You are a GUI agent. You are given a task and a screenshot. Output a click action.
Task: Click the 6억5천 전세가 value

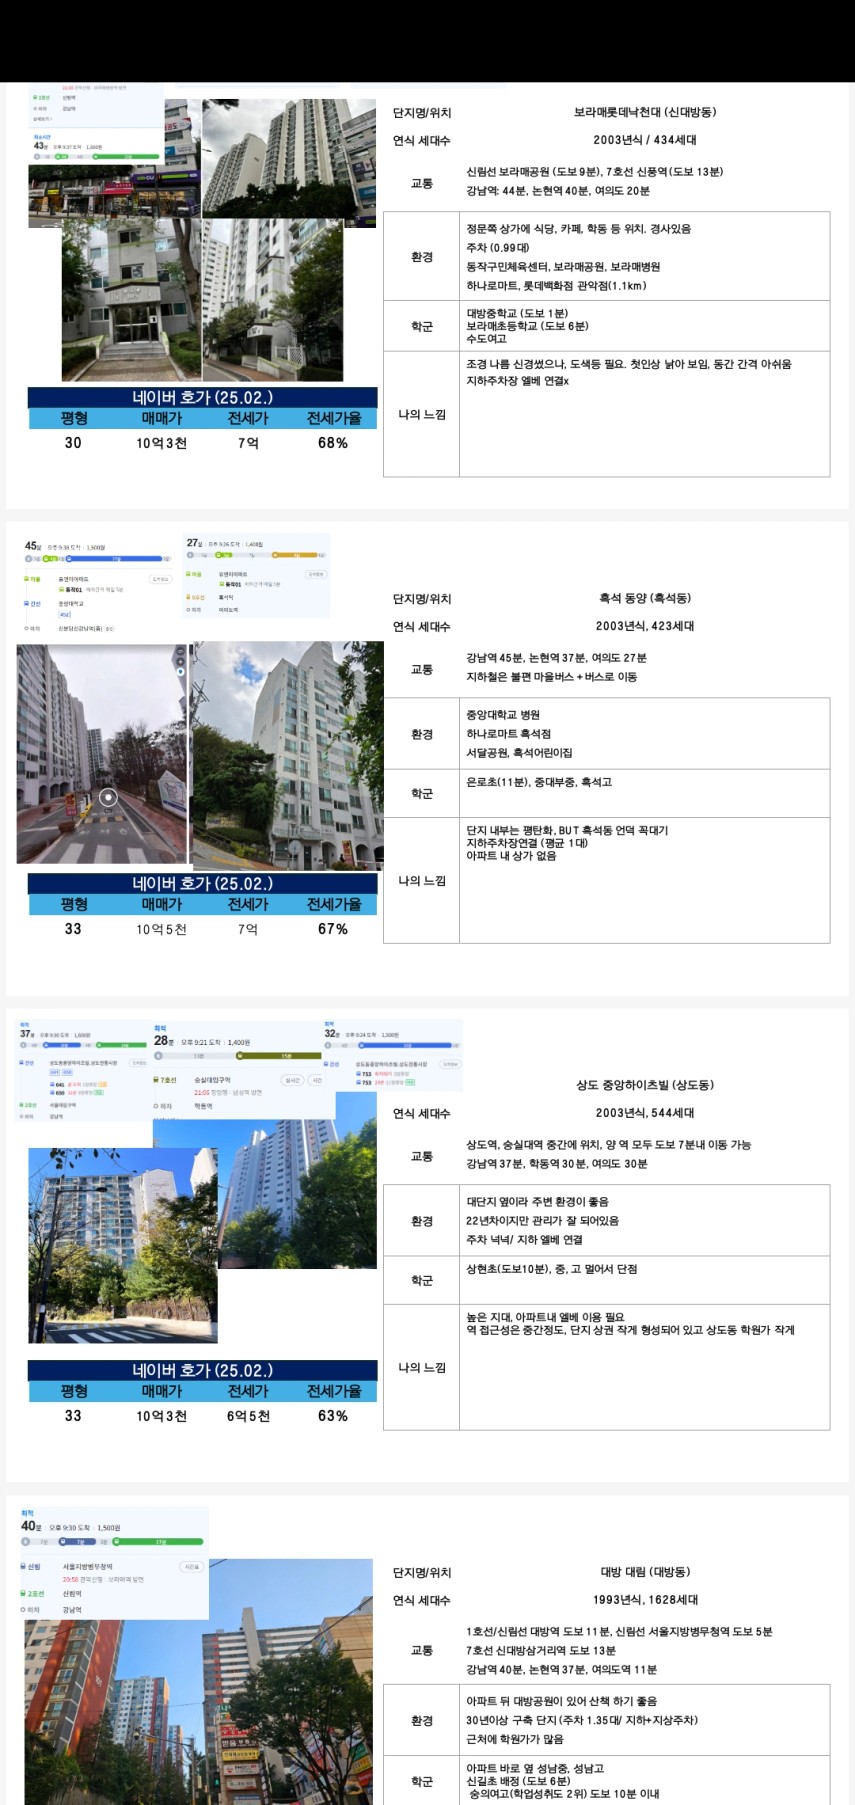click(x=248, y=1416)
